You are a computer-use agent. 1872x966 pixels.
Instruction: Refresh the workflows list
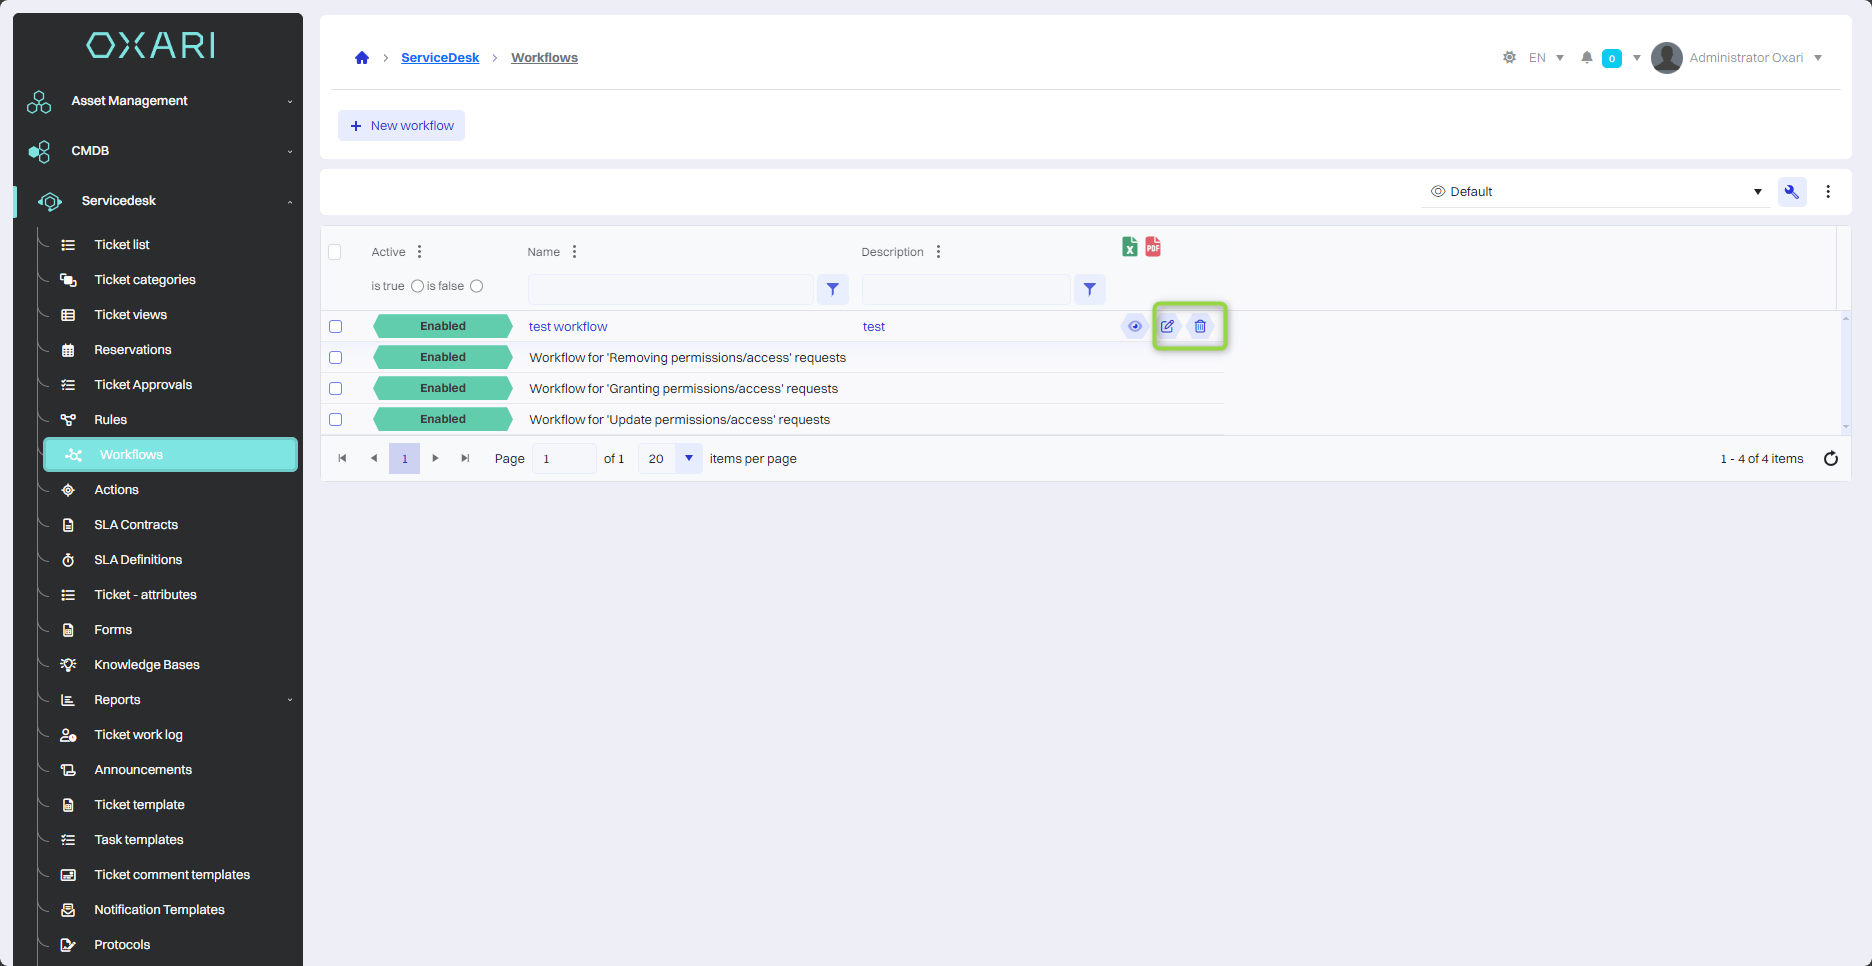click(x=1830, y=459)
